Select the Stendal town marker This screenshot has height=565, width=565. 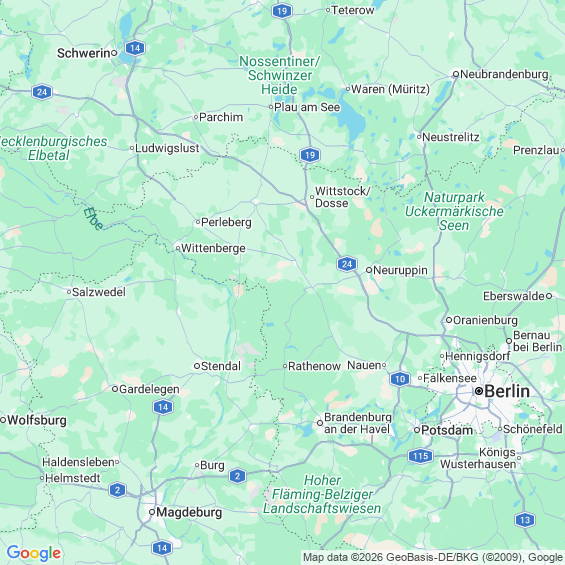pos(197,366)
